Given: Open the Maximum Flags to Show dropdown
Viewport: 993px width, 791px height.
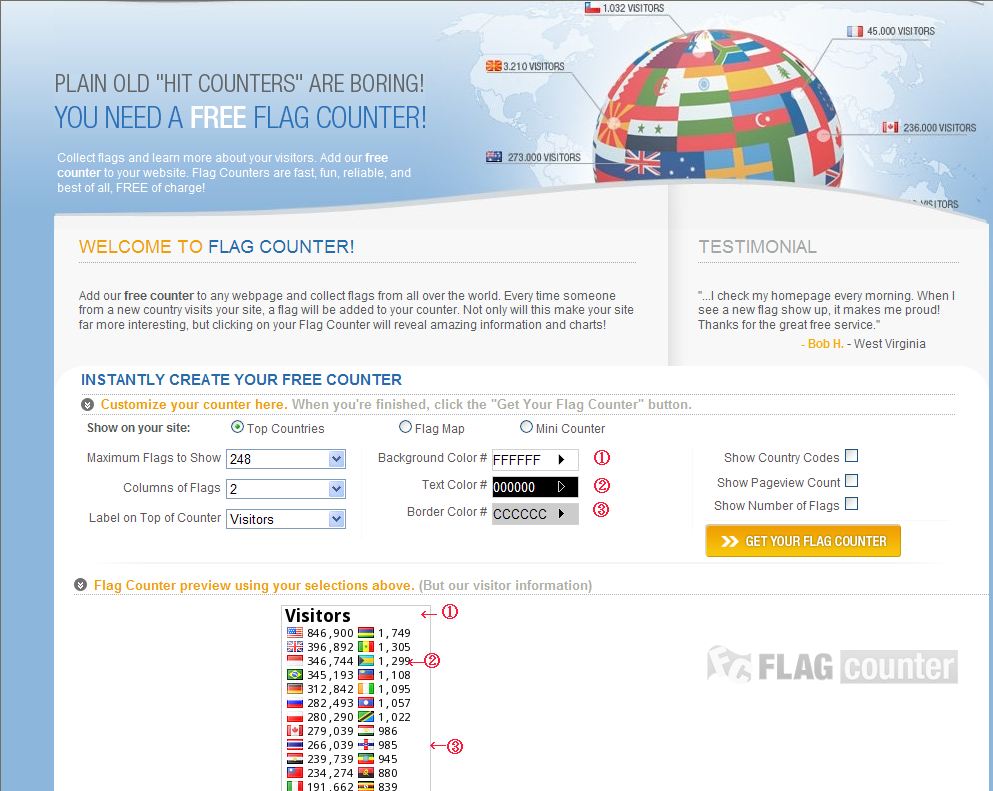Looking at the screenshot, I should 286,459.
